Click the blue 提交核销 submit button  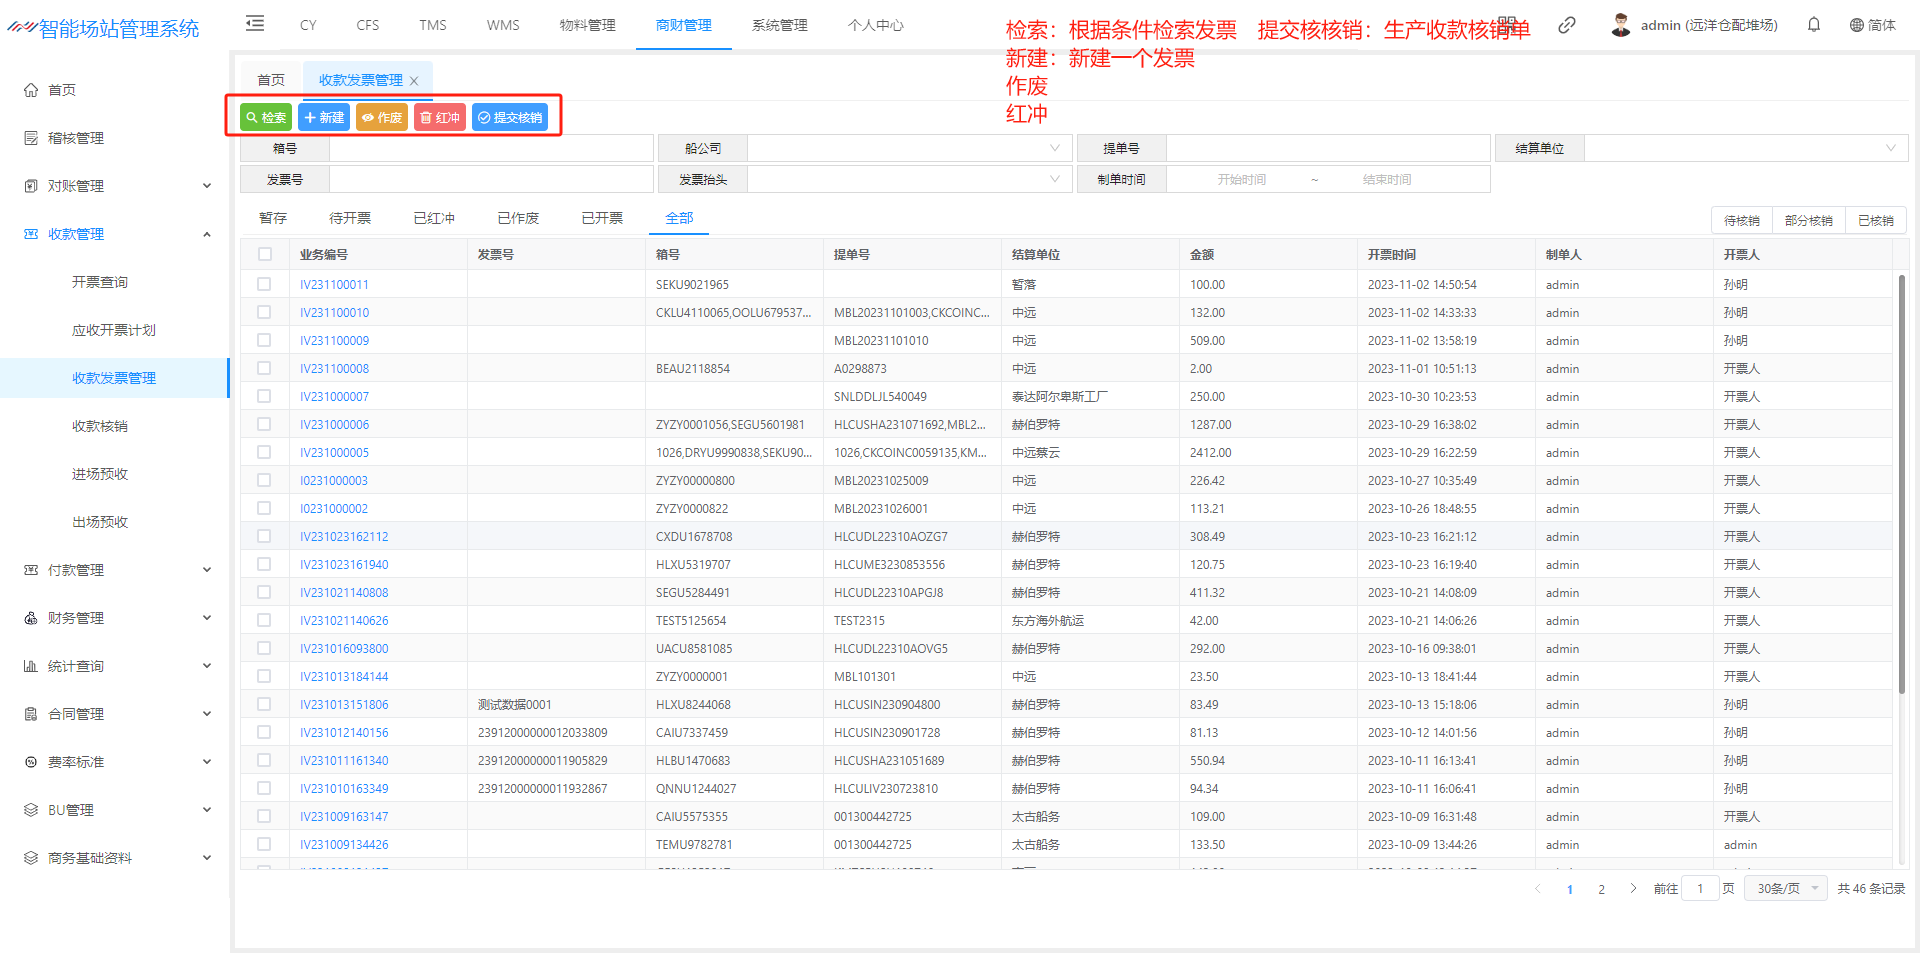point(510,118)
